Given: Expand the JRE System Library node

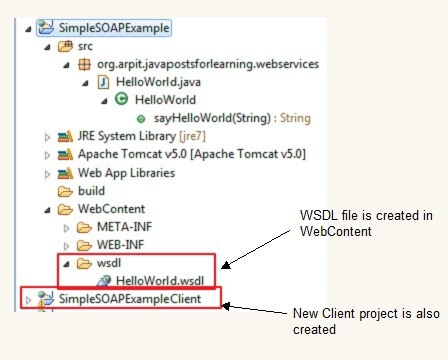Looking at the screenshot, I should coord(47,137).
